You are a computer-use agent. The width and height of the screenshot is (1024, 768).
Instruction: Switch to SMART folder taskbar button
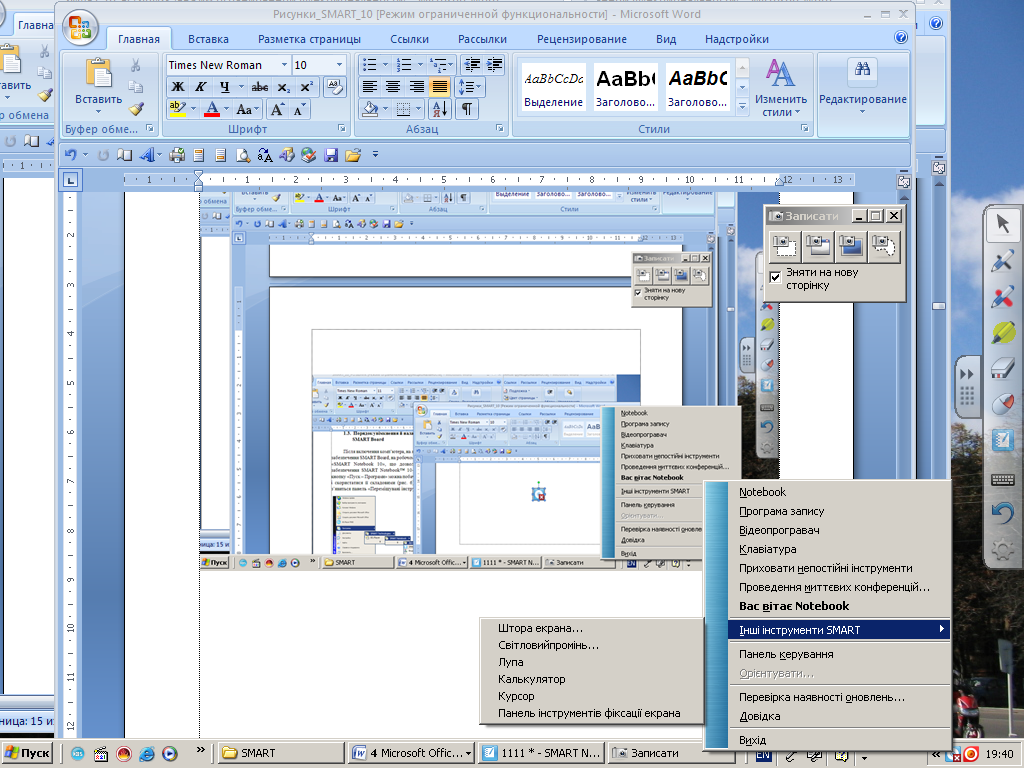click(x=280, y=753)
